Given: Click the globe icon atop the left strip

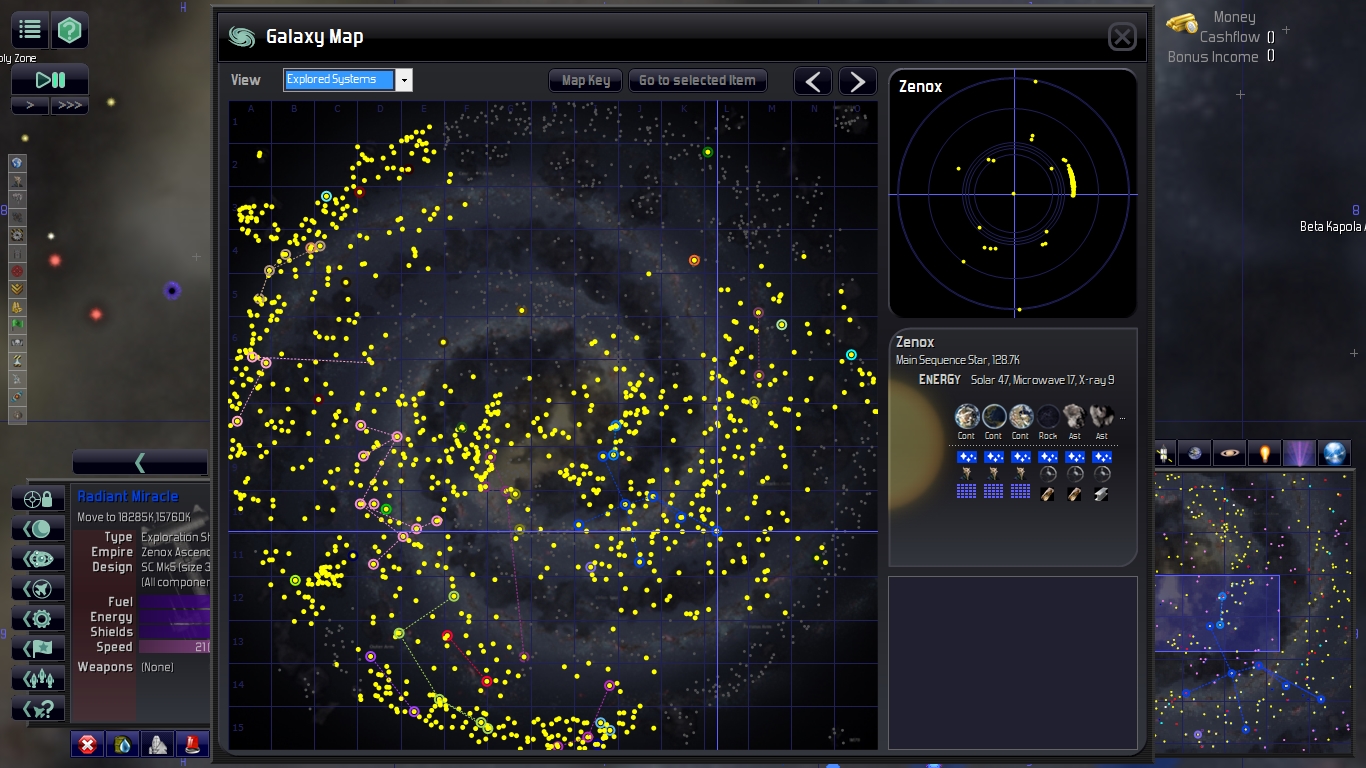Looking at the screenshot, I should coord(16,163).
